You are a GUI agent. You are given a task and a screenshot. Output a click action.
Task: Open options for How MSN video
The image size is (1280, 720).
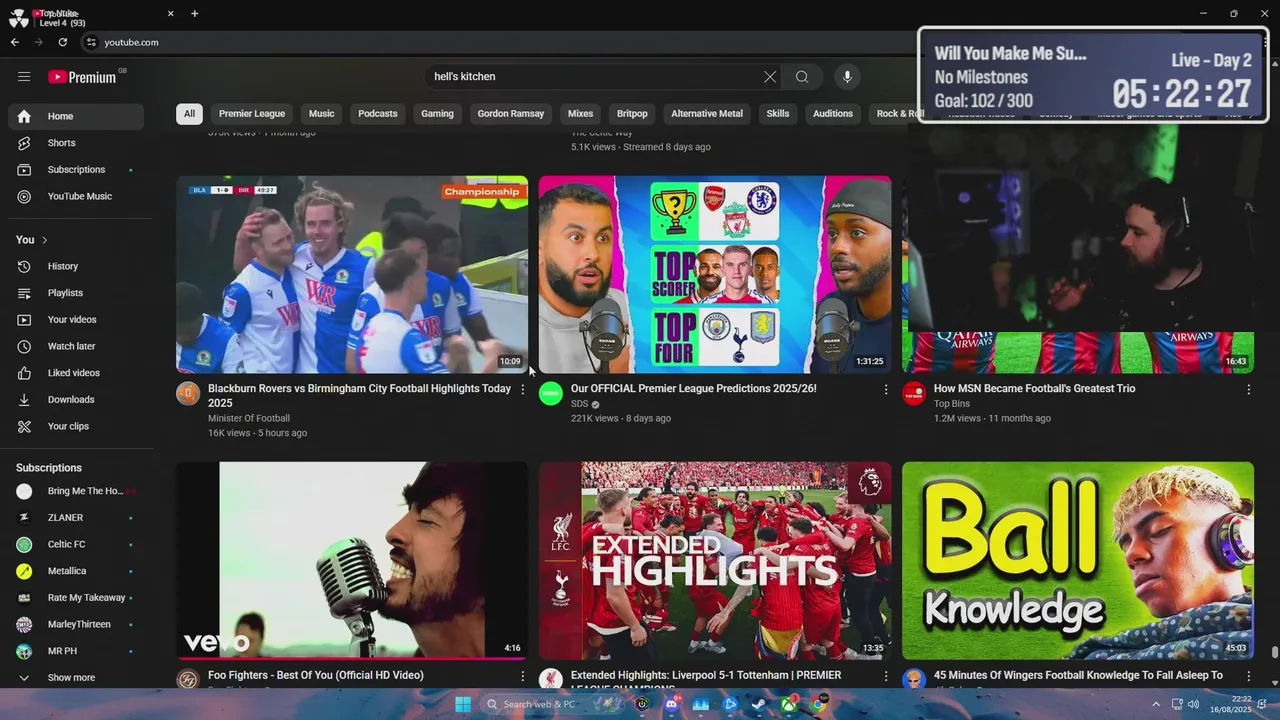(x=1248, y=390)
